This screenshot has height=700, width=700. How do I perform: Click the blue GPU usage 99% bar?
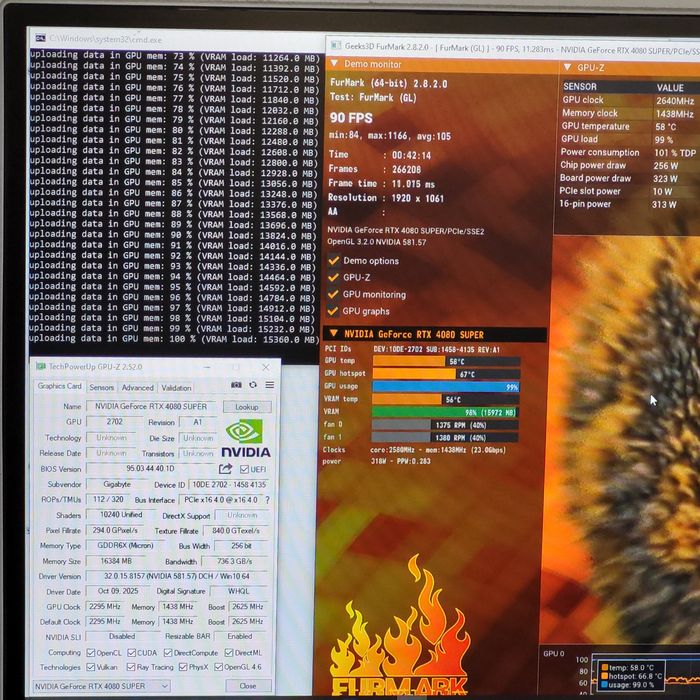(x=446, y=387)
